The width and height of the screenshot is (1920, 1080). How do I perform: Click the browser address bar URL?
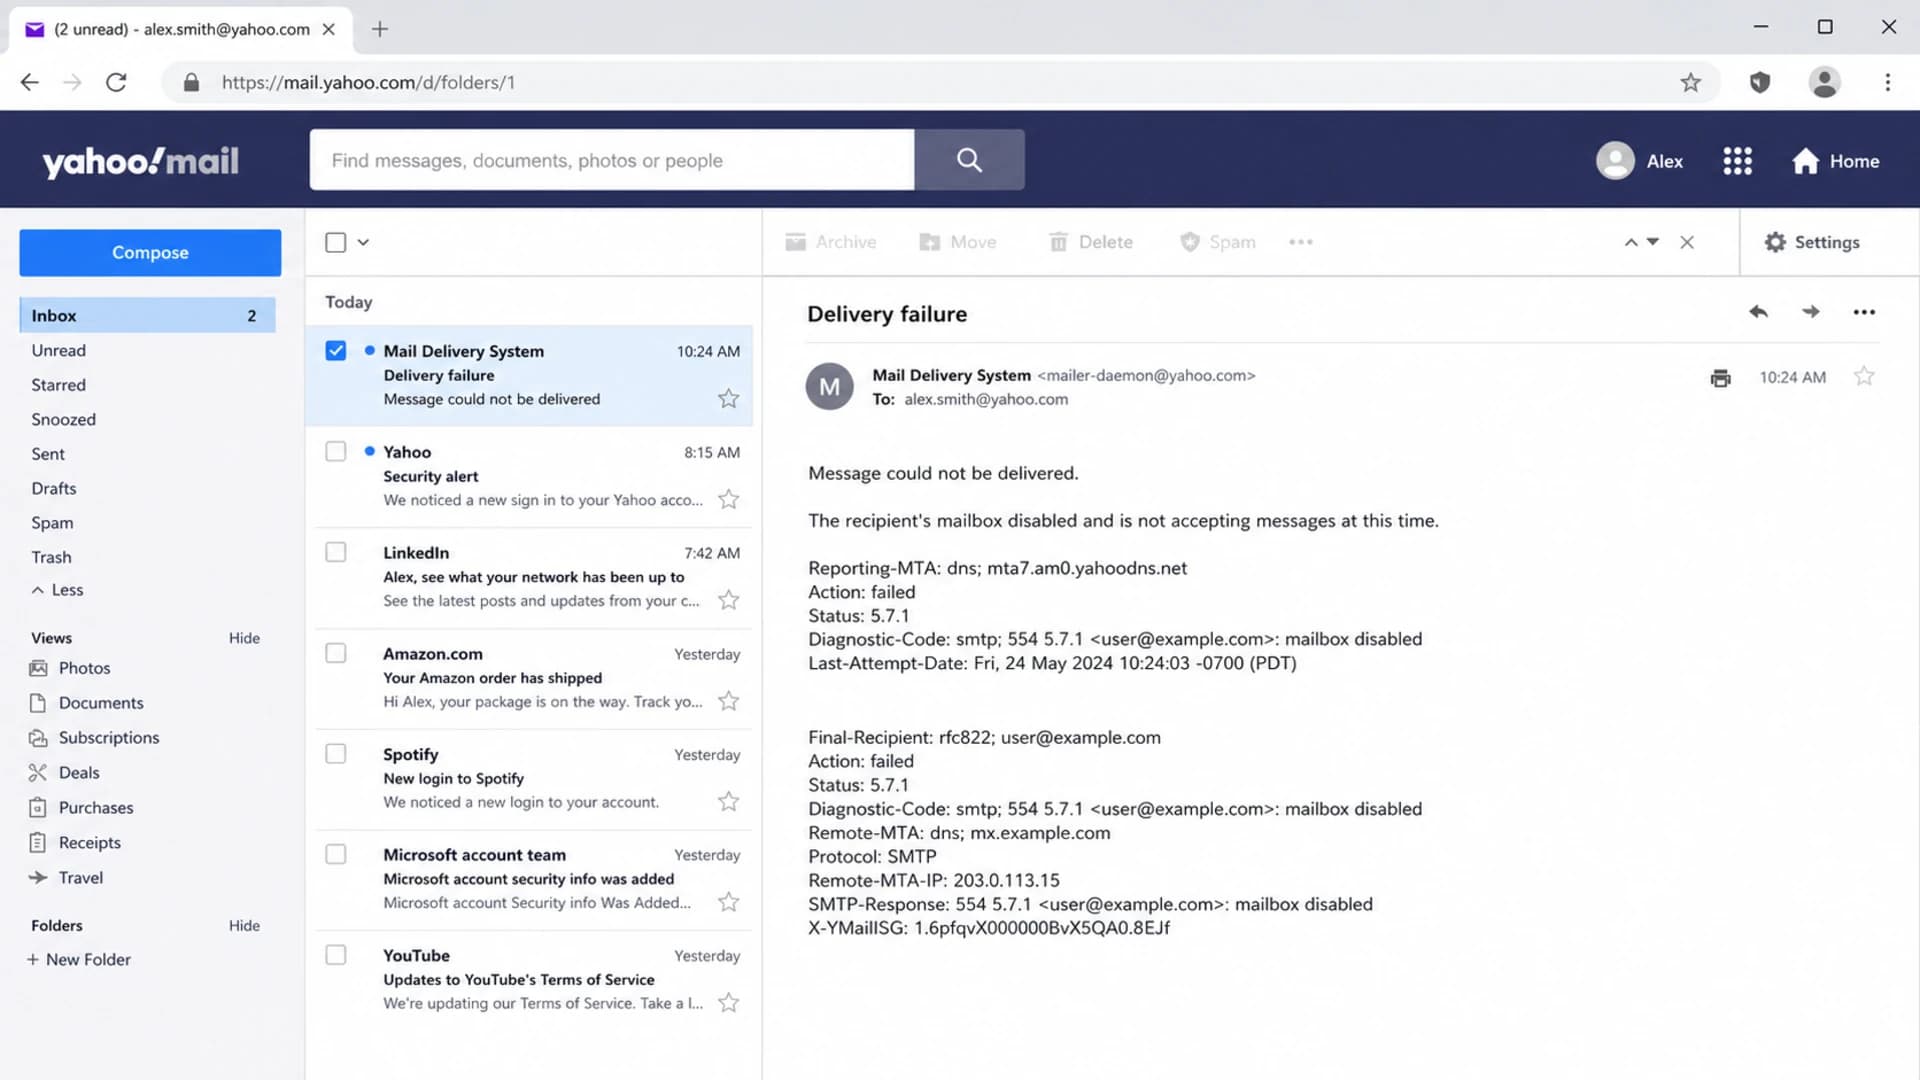point(368,82)
